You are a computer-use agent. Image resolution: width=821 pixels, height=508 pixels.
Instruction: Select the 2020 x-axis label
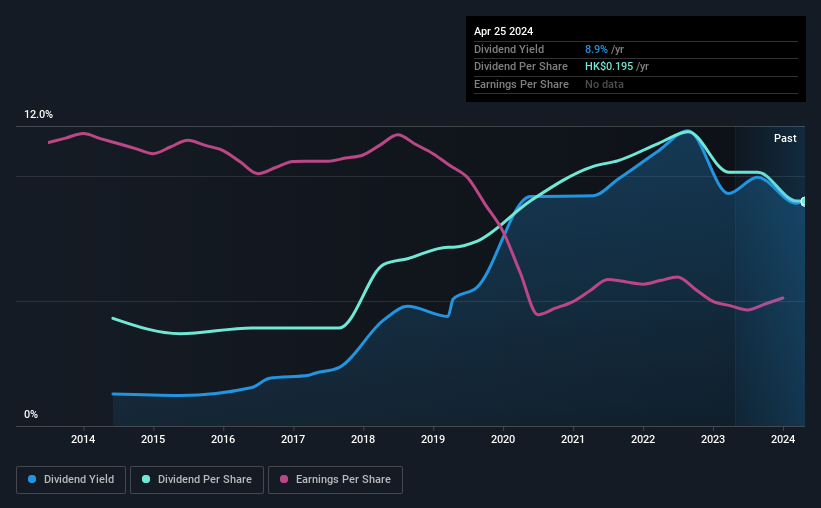[x=503, y=439]
